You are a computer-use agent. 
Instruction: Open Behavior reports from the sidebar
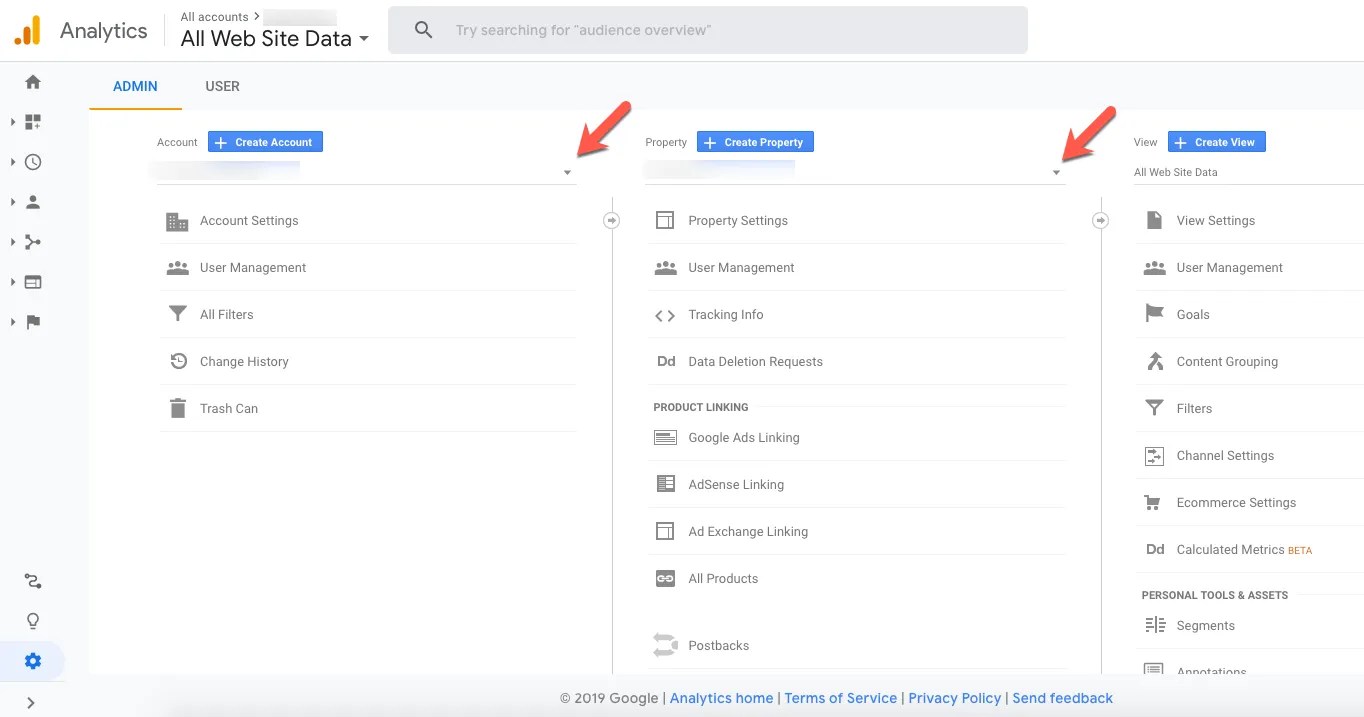[32, 281]
